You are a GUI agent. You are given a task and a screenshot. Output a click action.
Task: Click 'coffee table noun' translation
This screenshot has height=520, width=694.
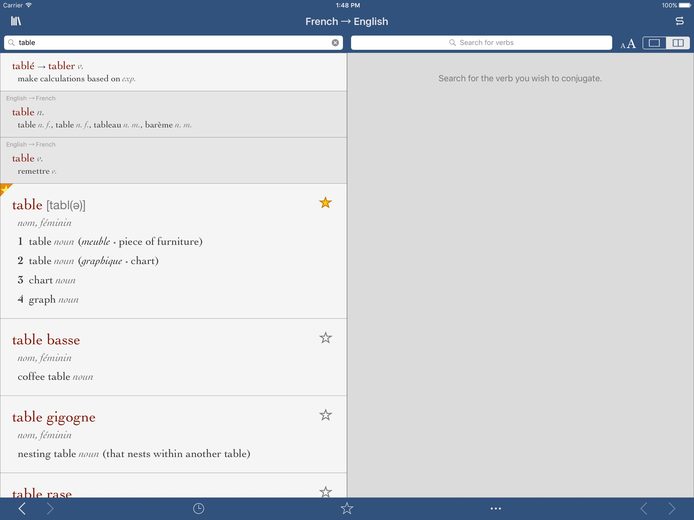click(55, 377)
